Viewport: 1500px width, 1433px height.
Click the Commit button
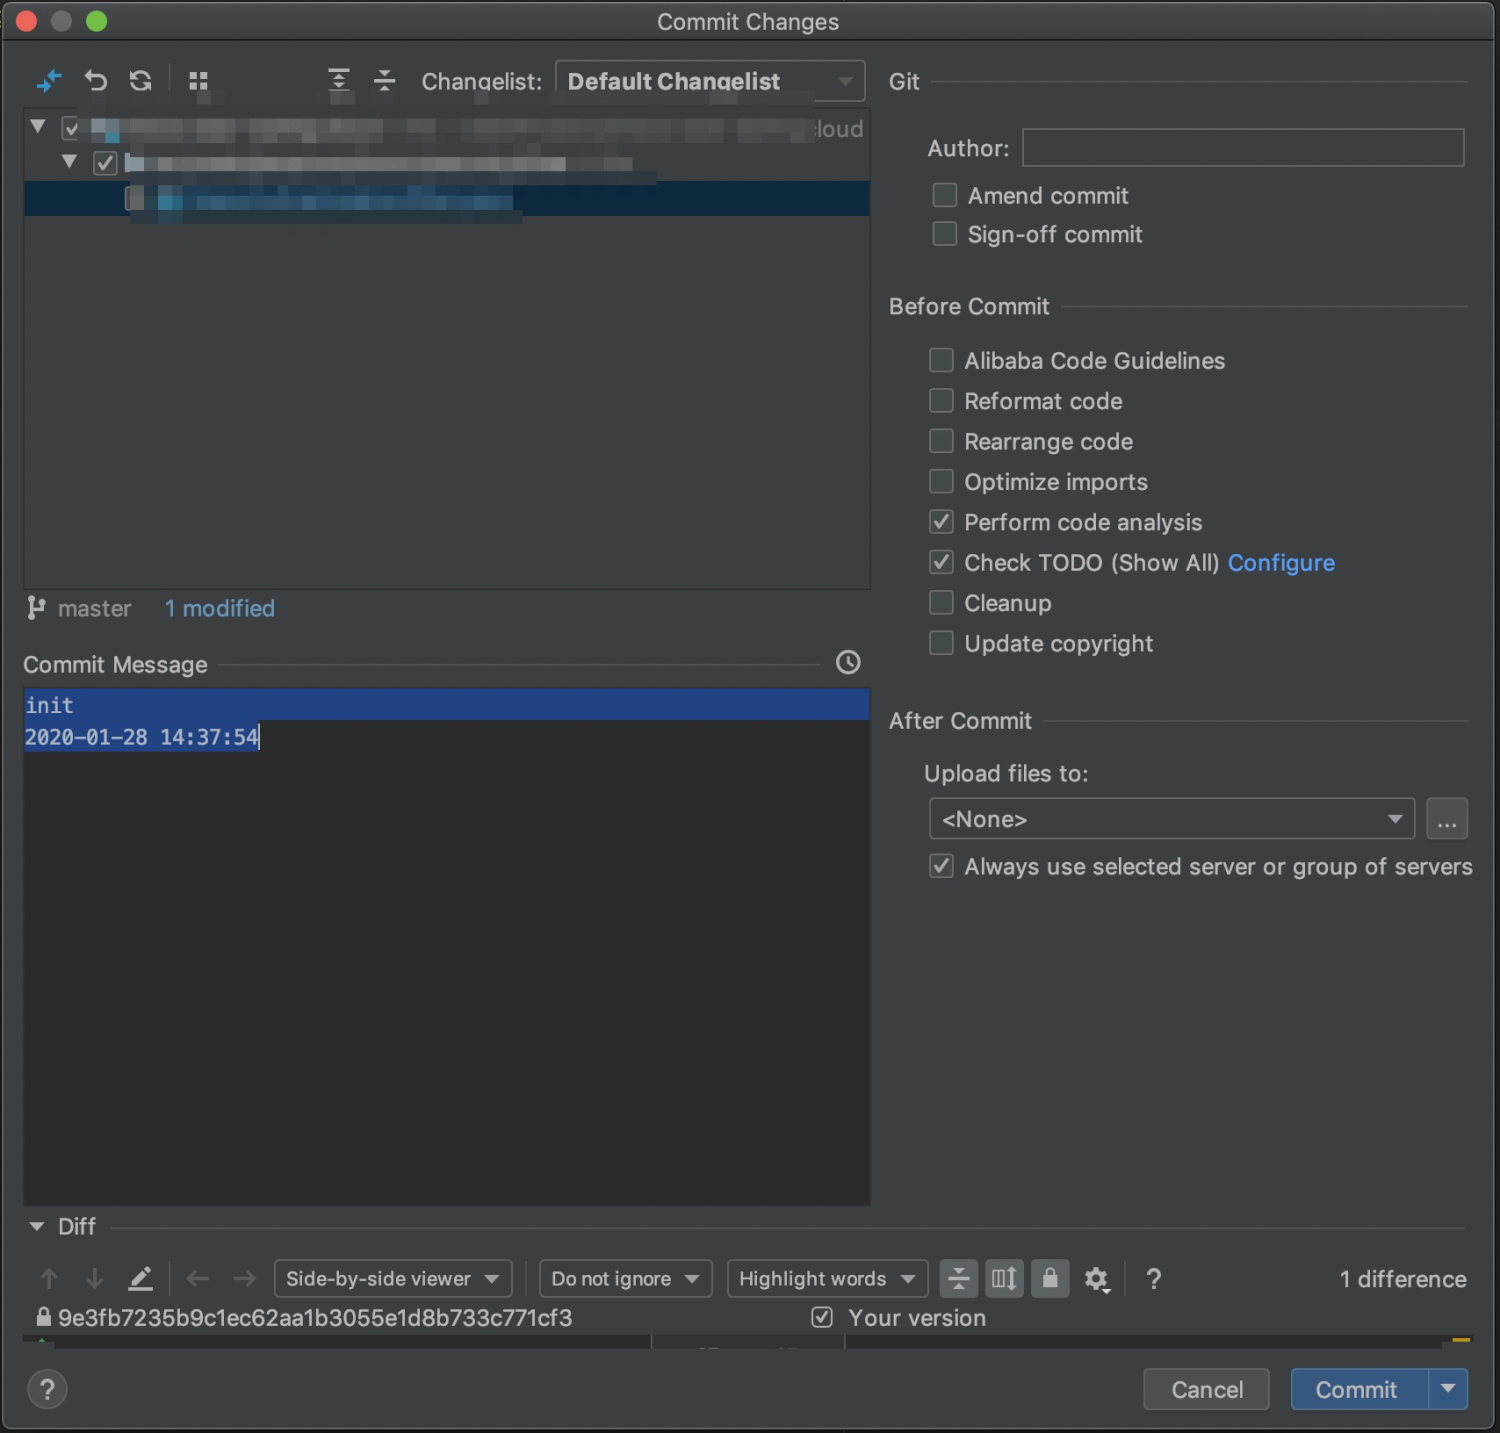click(1356, 1390)
